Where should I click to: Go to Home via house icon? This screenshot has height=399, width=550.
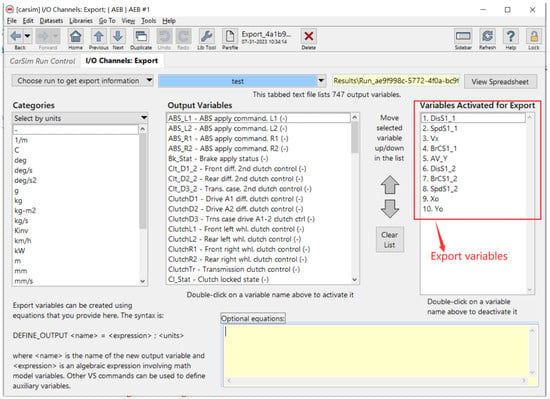(x=75, y=36)
